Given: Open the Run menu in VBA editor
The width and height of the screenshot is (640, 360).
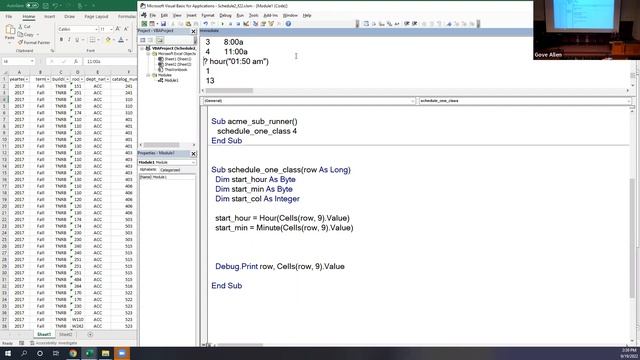Looking at the screenshot, I should [x=240, y=15].
